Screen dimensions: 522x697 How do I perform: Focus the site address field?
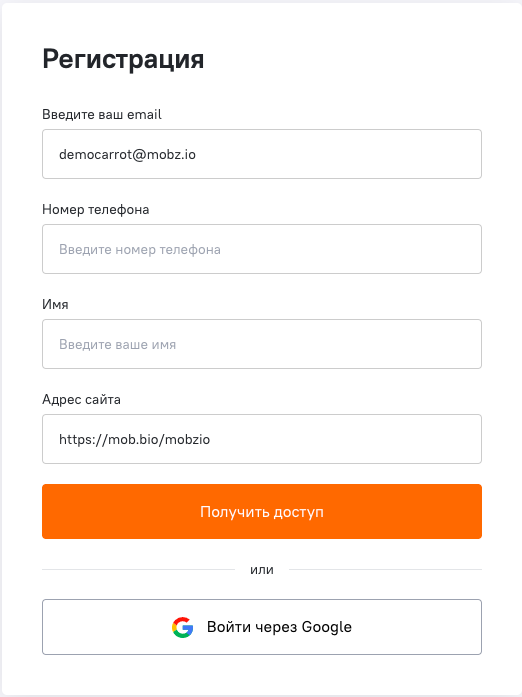262,439
